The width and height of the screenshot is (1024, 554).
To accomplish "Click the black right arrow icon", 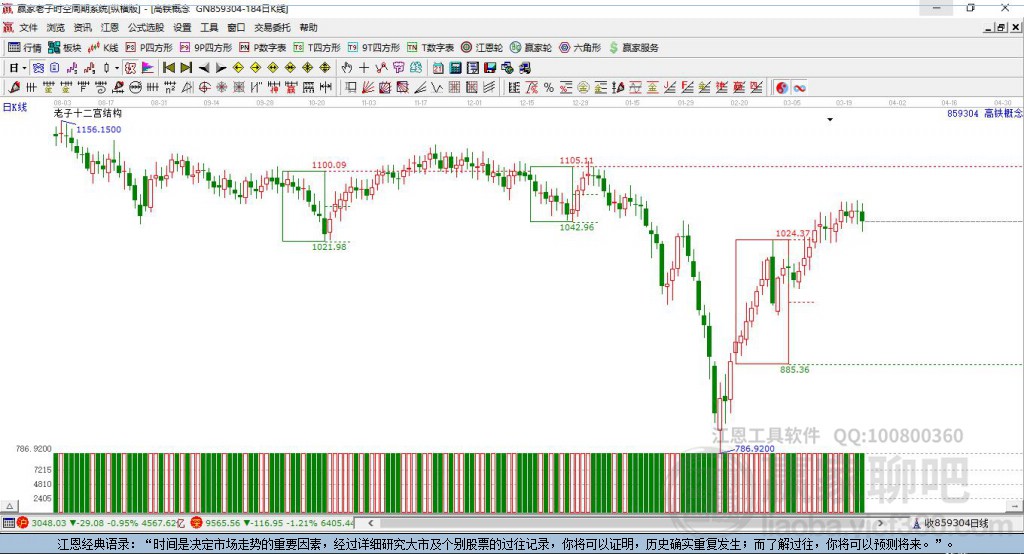I will point(221,68).
